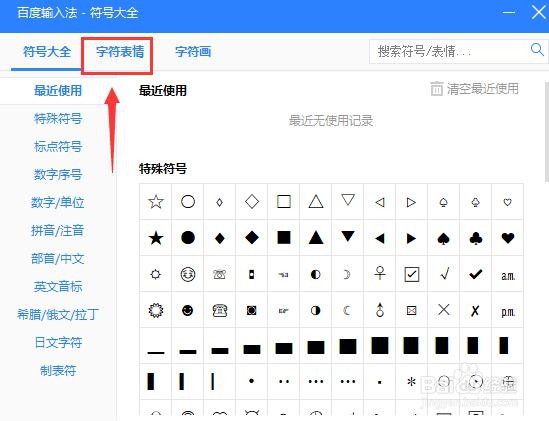Screen dimensions: 549x421
Task: Click the search magnifier icon
Action: coord(537,50)
